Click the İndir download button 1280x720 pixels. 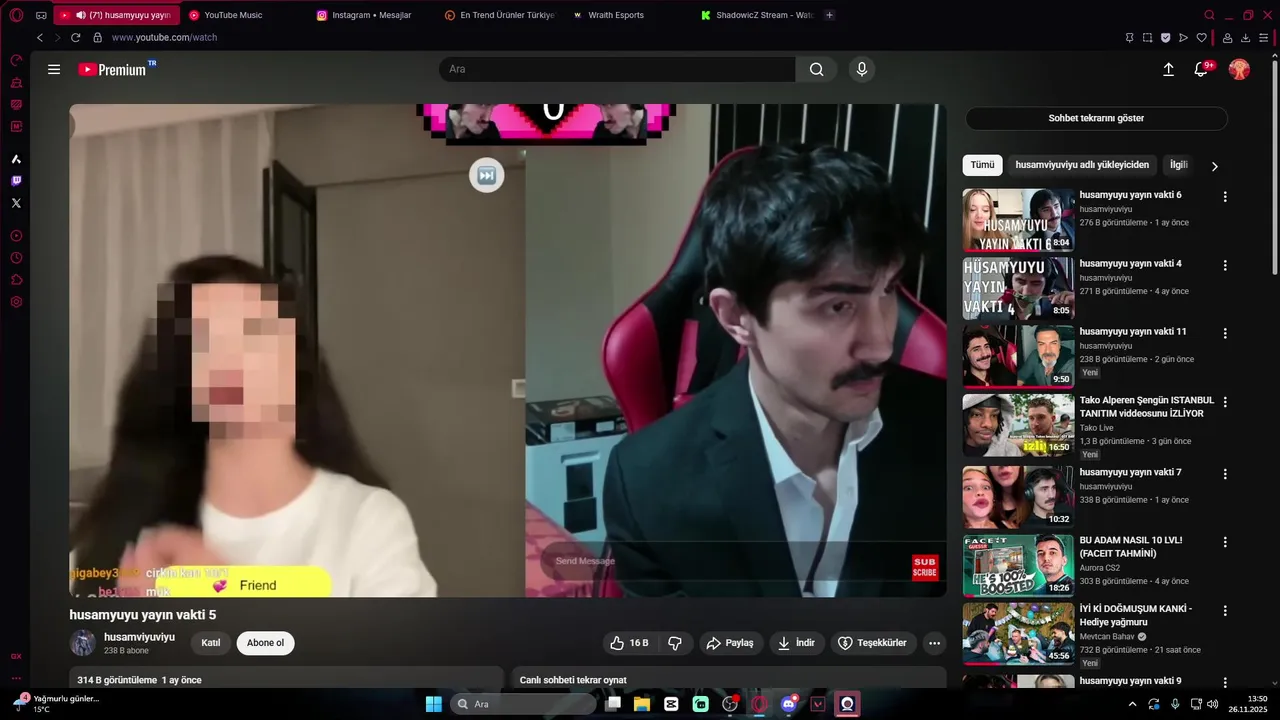coord(796,643)
